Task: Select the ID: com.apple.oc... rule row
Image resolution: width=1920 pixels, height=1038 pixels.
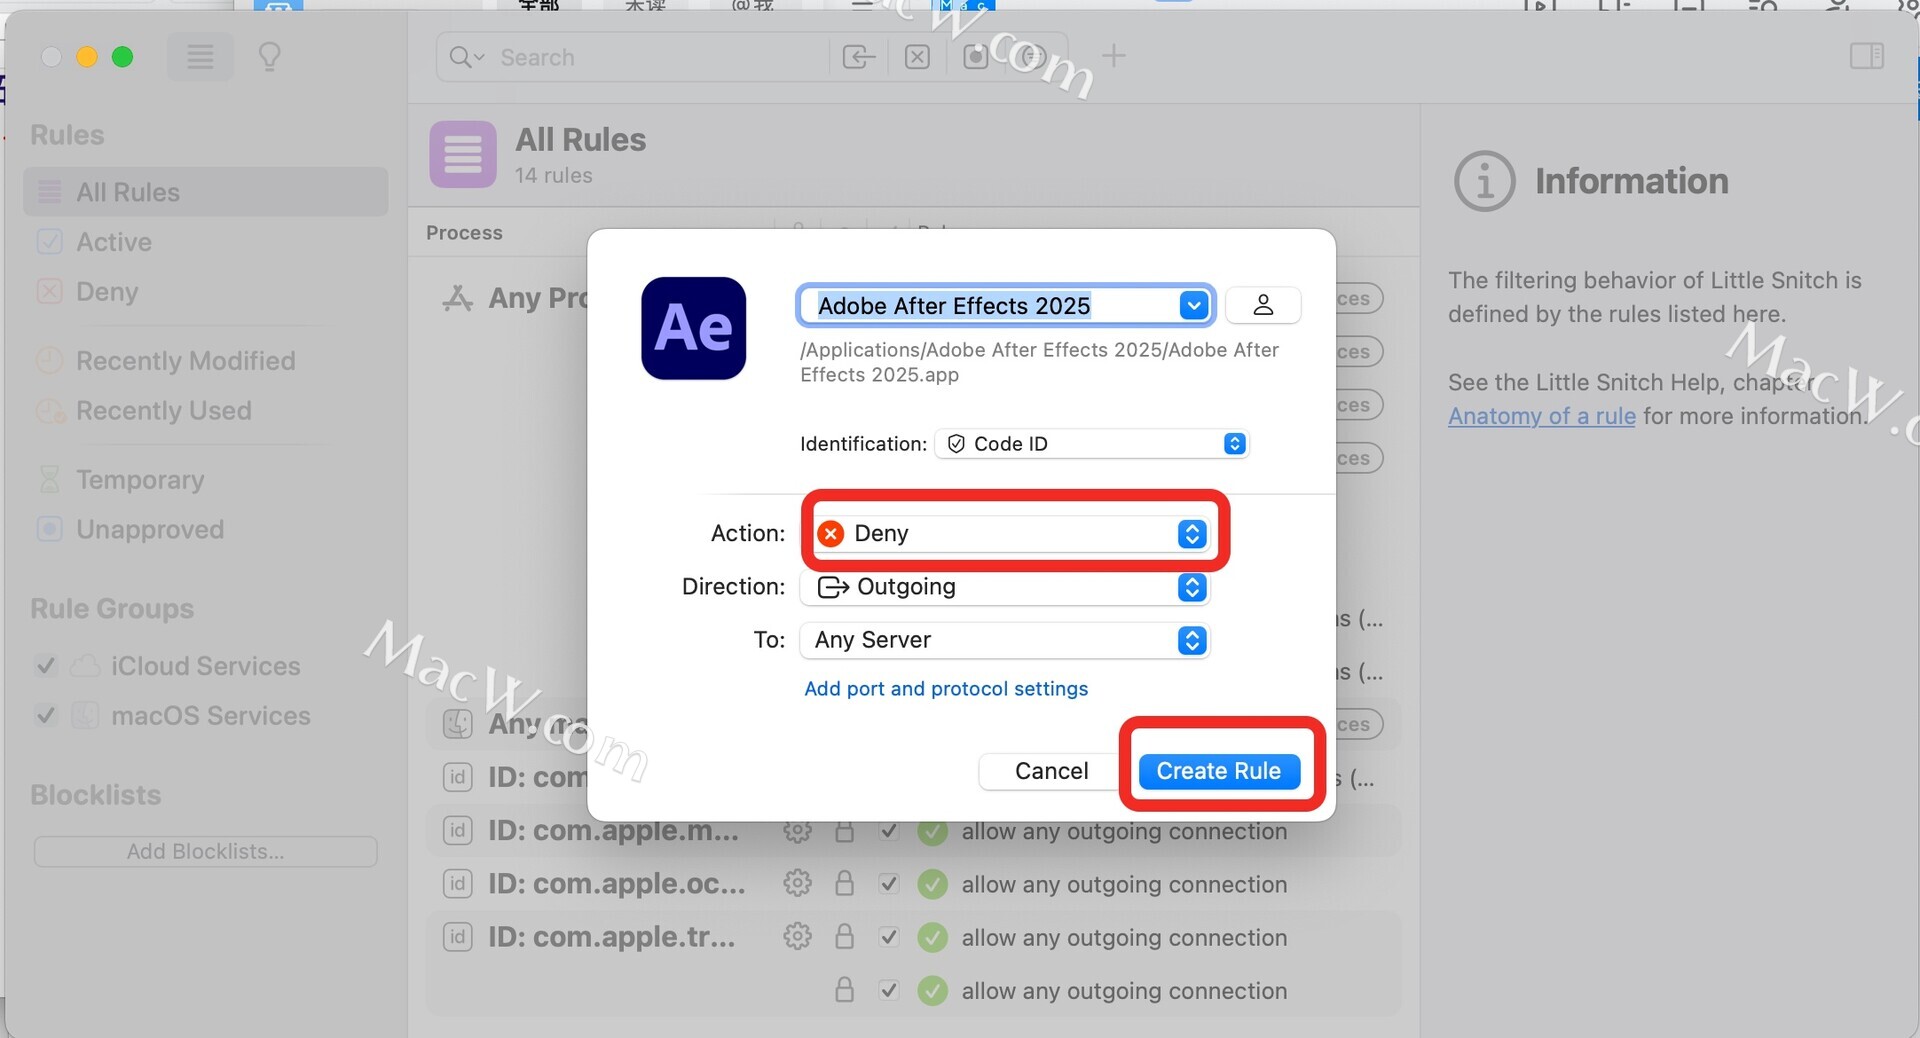Action: click(x=914, y=884)
